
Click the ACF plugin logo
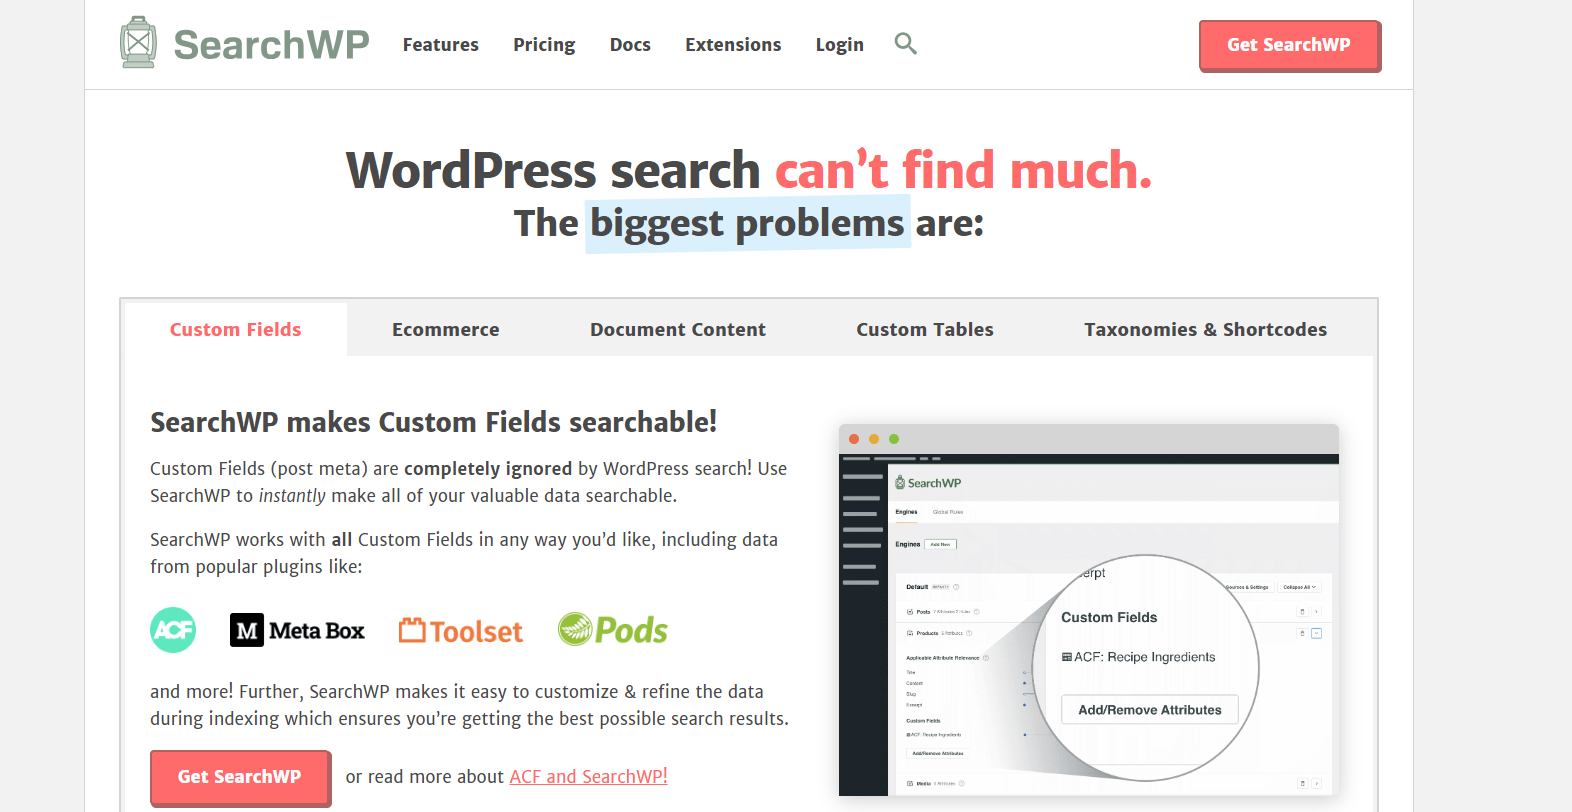(173, 630)
